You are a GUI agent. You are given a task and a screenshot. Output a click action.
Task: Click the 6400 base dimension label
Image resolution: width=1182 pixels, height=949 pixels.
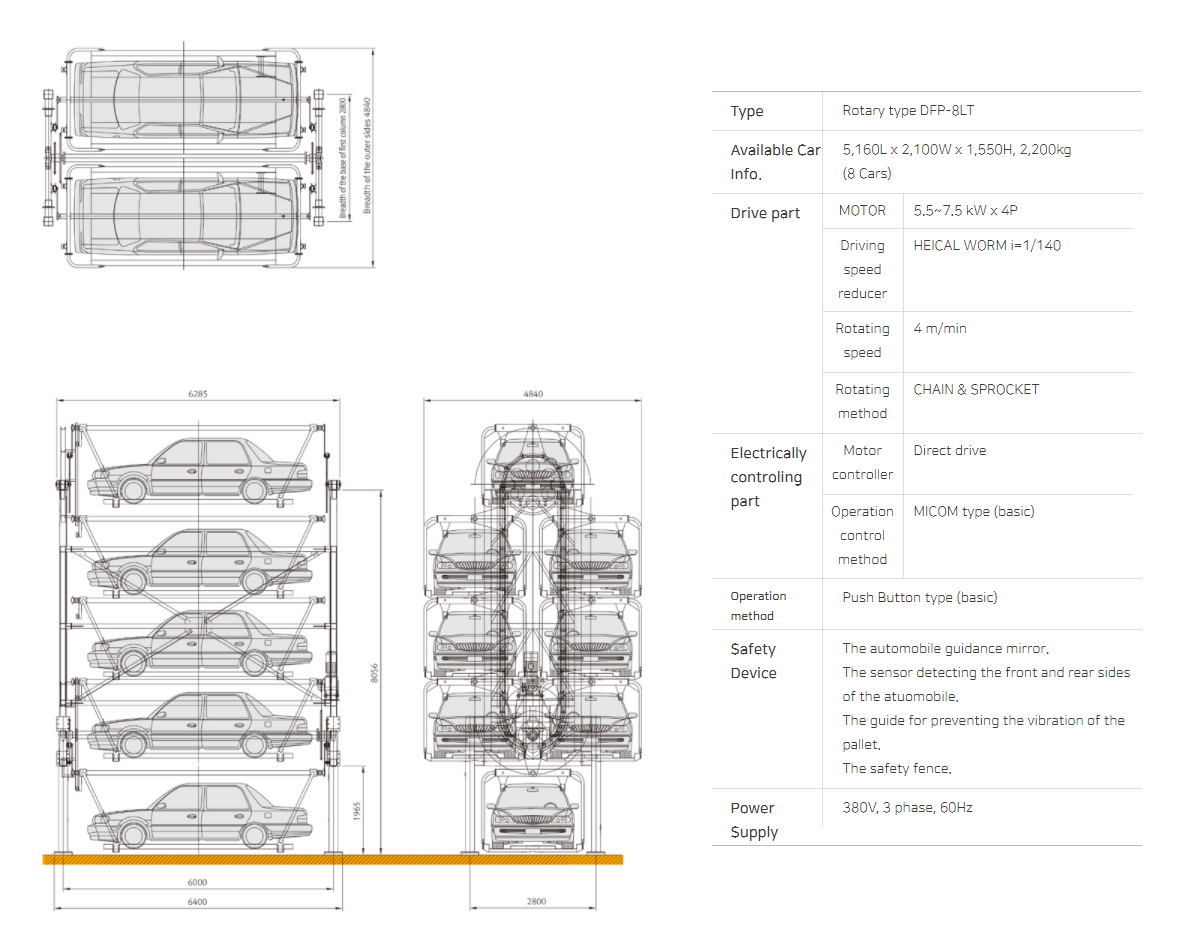198,902
